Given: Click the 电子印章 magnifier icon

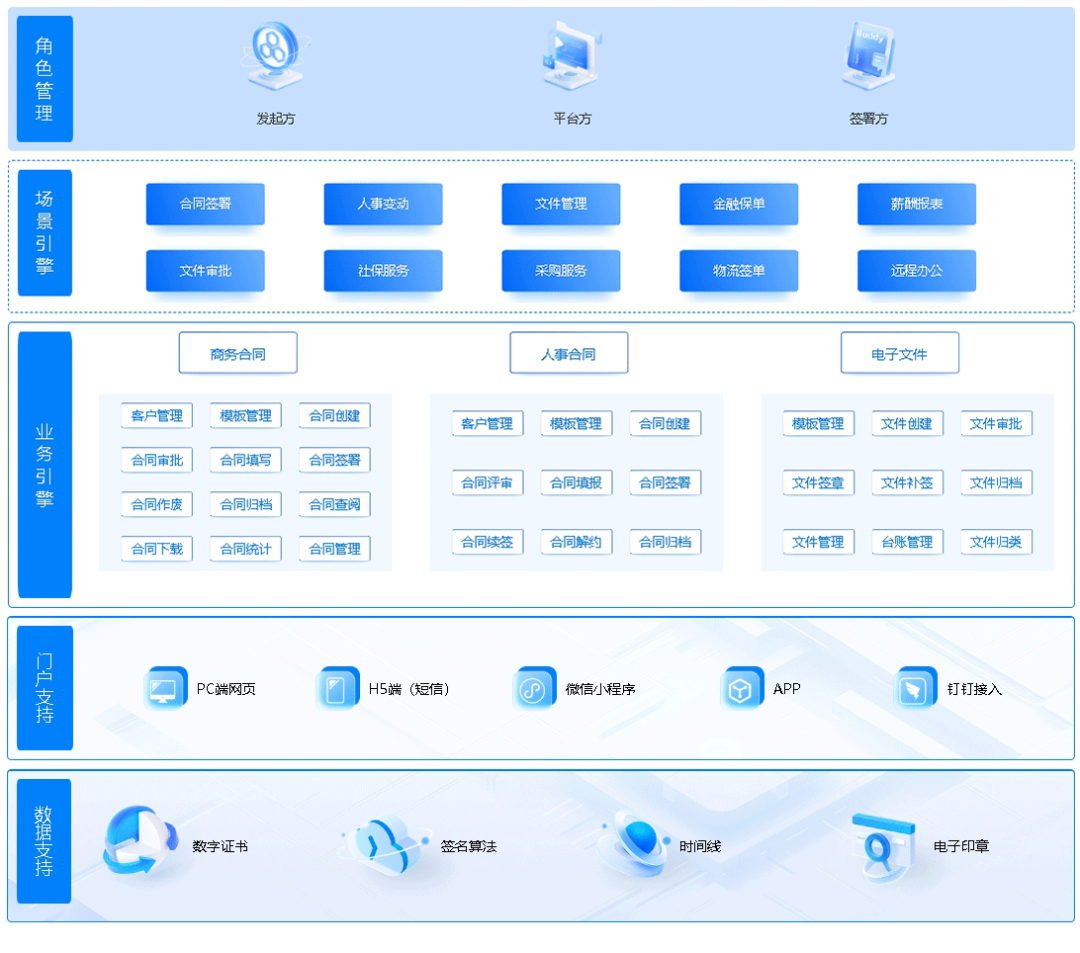Looking at the screenshot, I should point(883,847).
